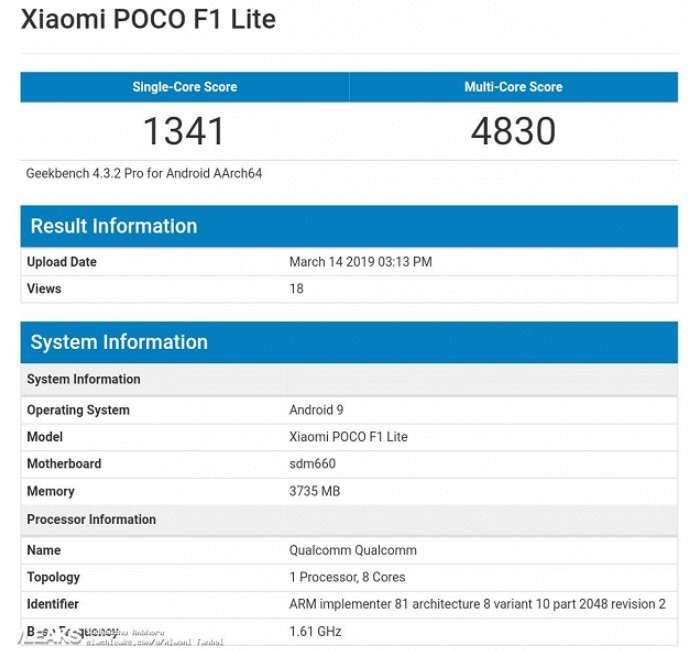Click the single-core score value 1341
The width and height of the screenshot is (696, 651).
click(184, 131)
